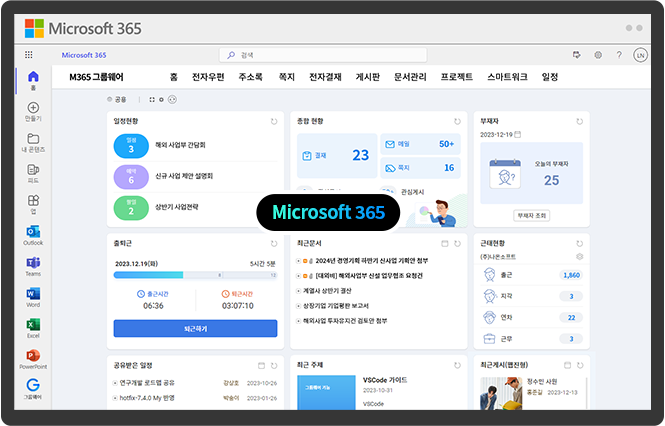Open the 쪽지 16 tile
The width and height of the screenshot is (665, 426).
click(420, 168)
